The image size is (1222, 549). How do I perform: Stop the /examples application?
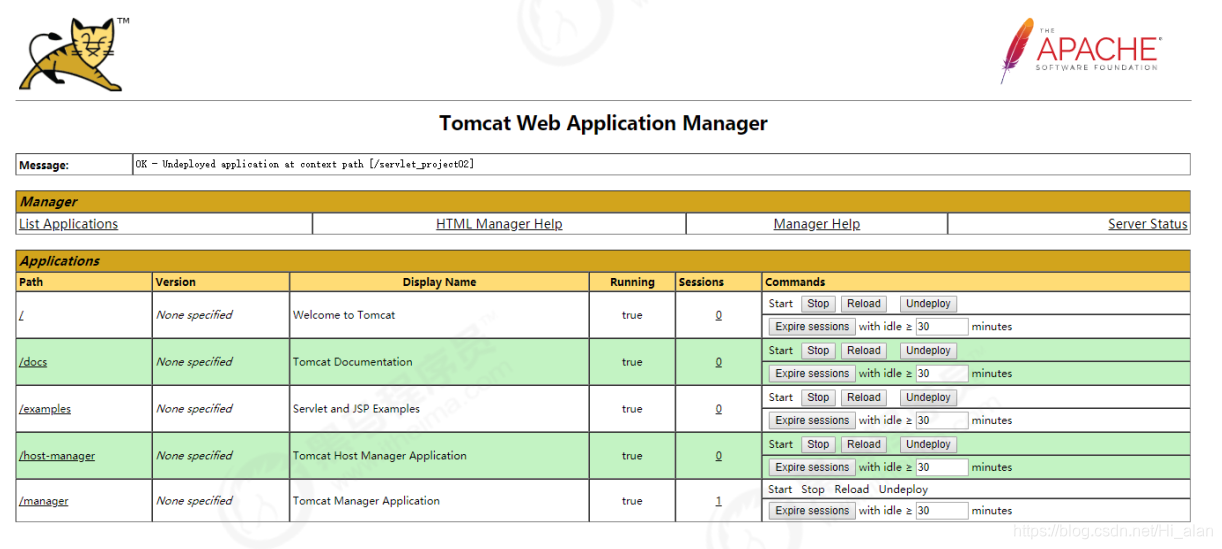tap(818, 398)
